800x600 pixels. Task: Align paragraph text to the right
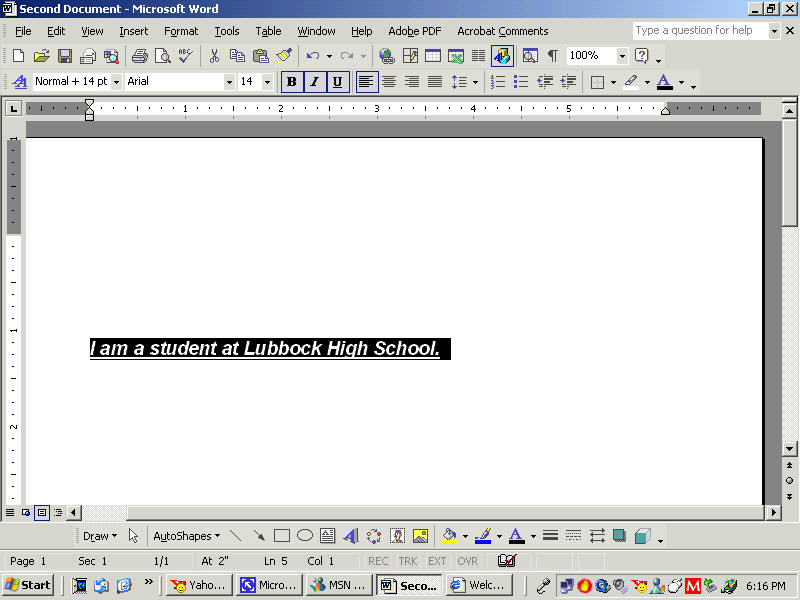(412, 82)
